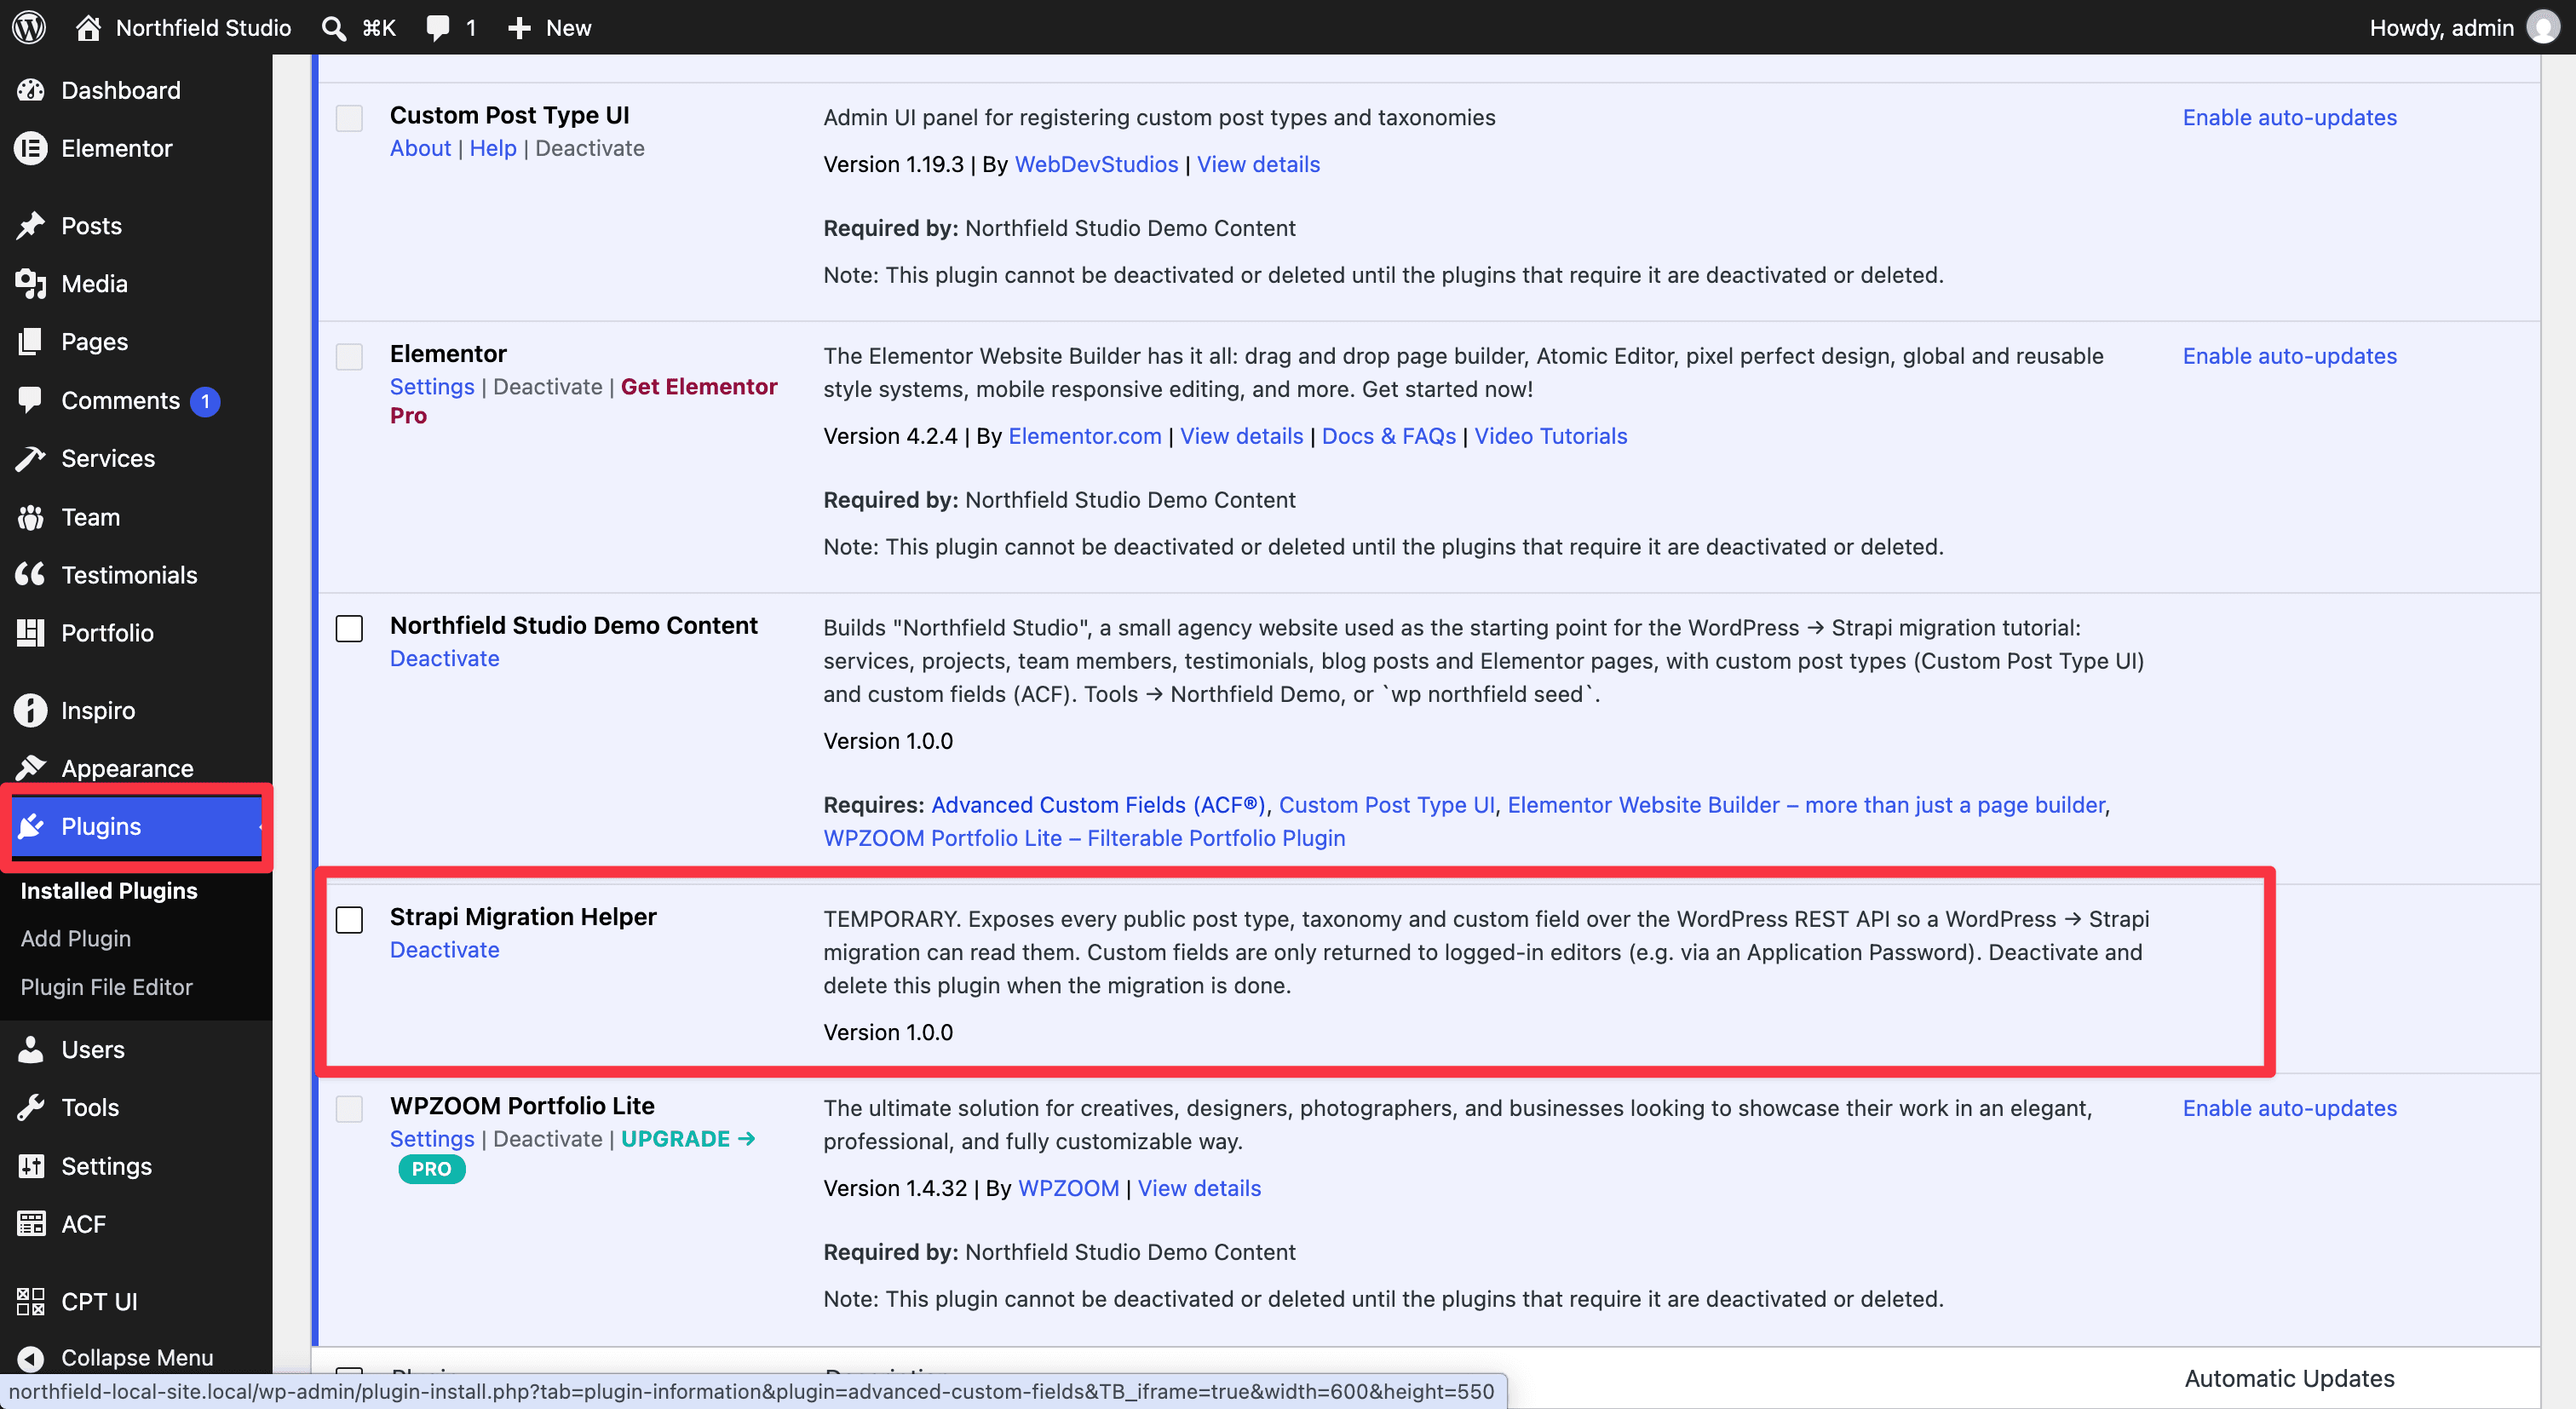Image resolution: width=2576 pixels, height=1409 pixels.
Task: Open WebDevStudios author link
Action: [1096, 164]
